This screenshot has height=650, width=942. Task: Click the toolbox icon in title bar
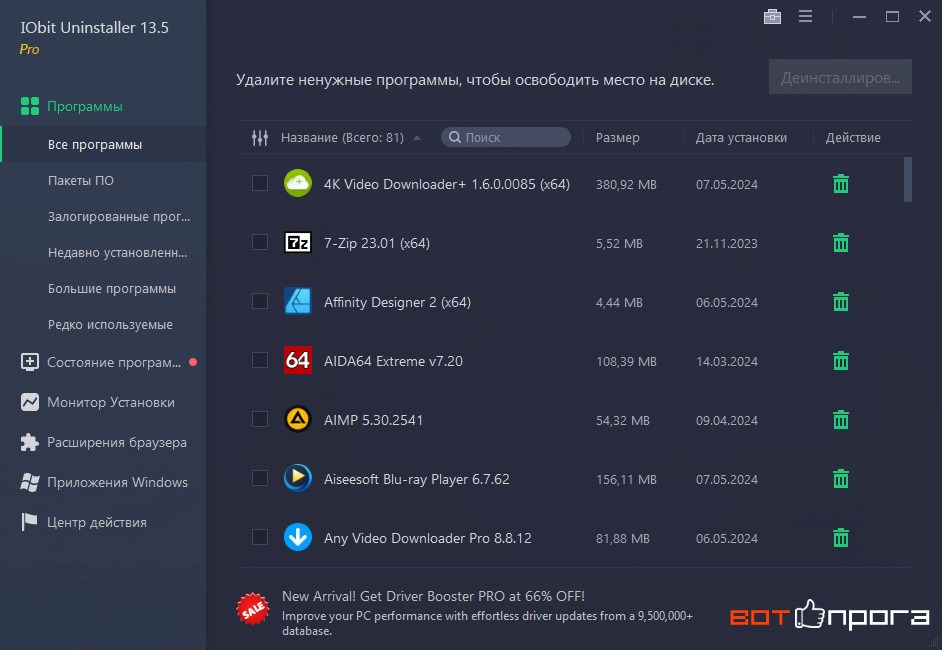click(772, 17)
